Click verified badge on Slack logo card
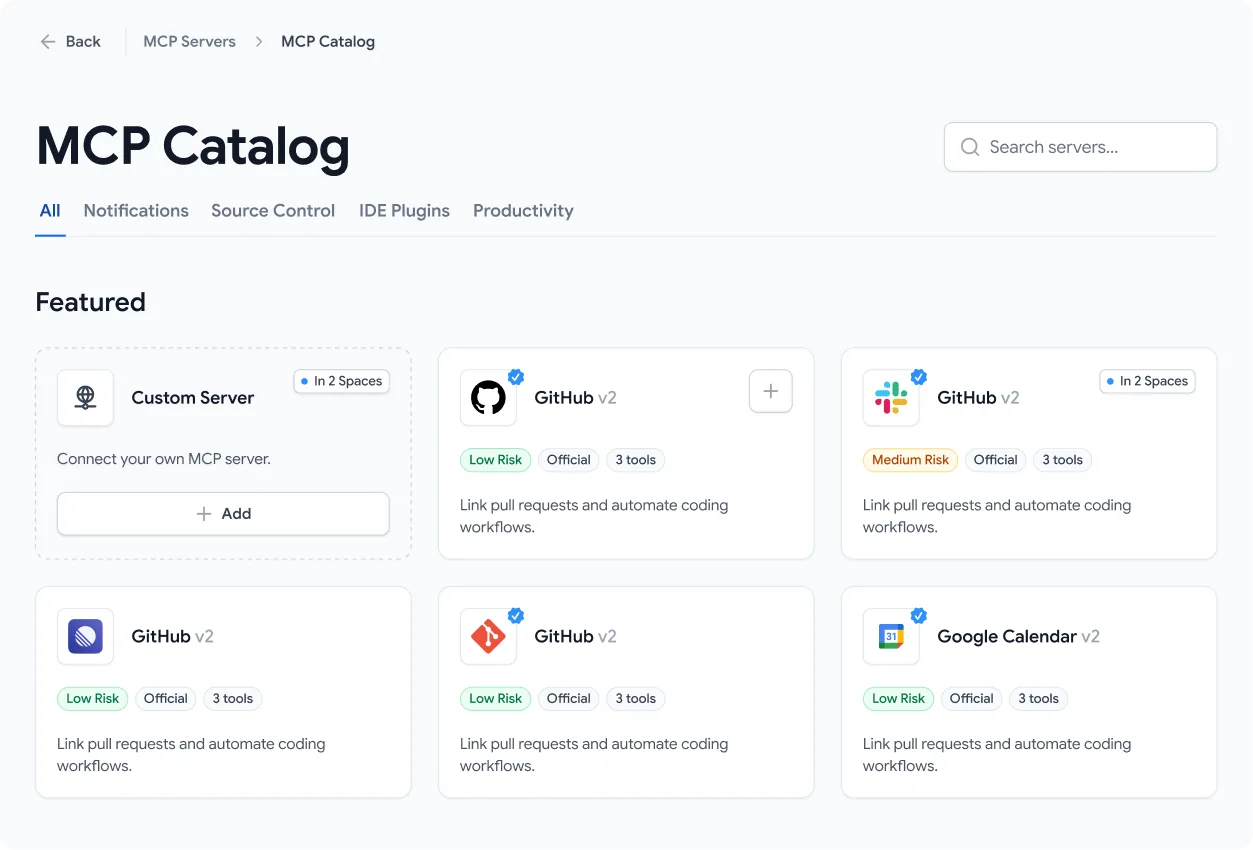The height and width of the screenshot is (850, 1253). pos(919,377)
